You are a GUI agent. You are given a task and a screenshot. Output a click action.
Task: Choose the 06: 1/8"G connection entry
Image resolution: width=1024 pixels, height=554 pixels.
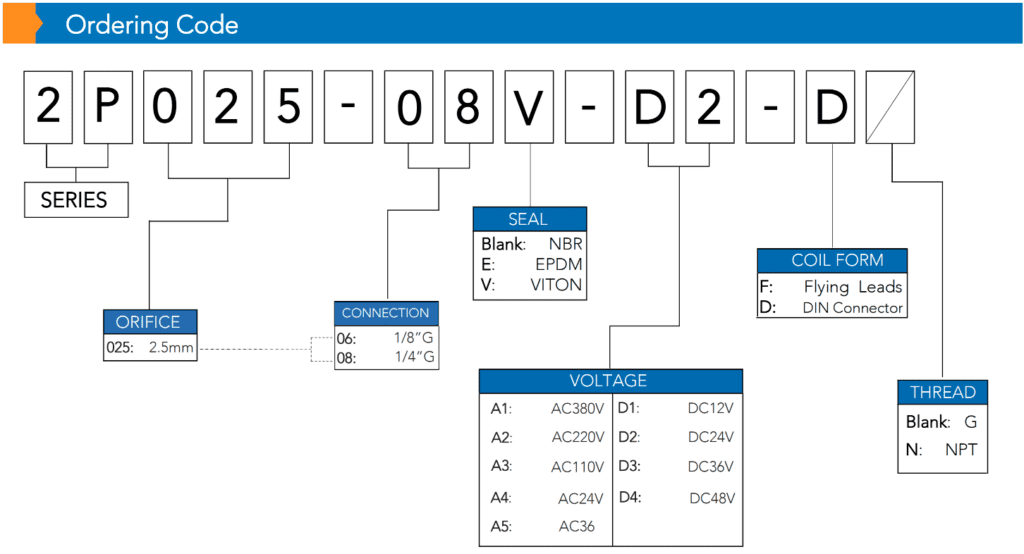pos(386,338)
